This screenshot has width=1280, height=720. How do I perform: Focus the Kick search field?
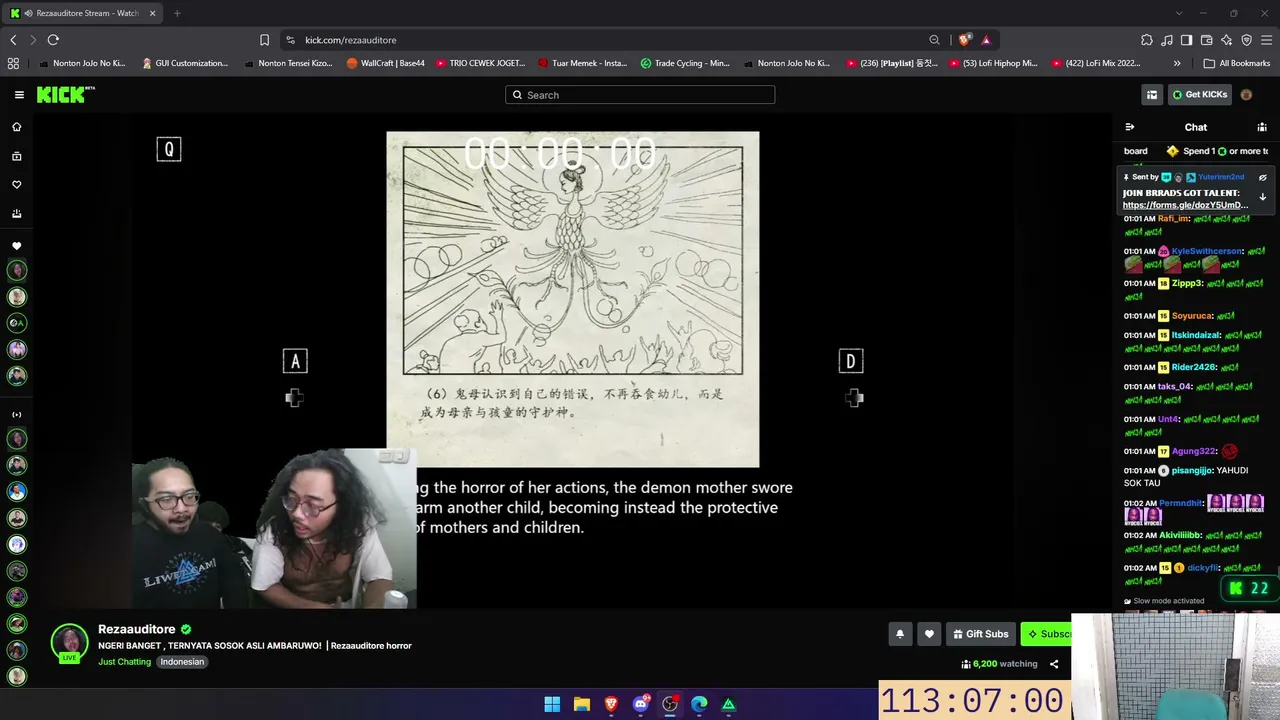640,95
